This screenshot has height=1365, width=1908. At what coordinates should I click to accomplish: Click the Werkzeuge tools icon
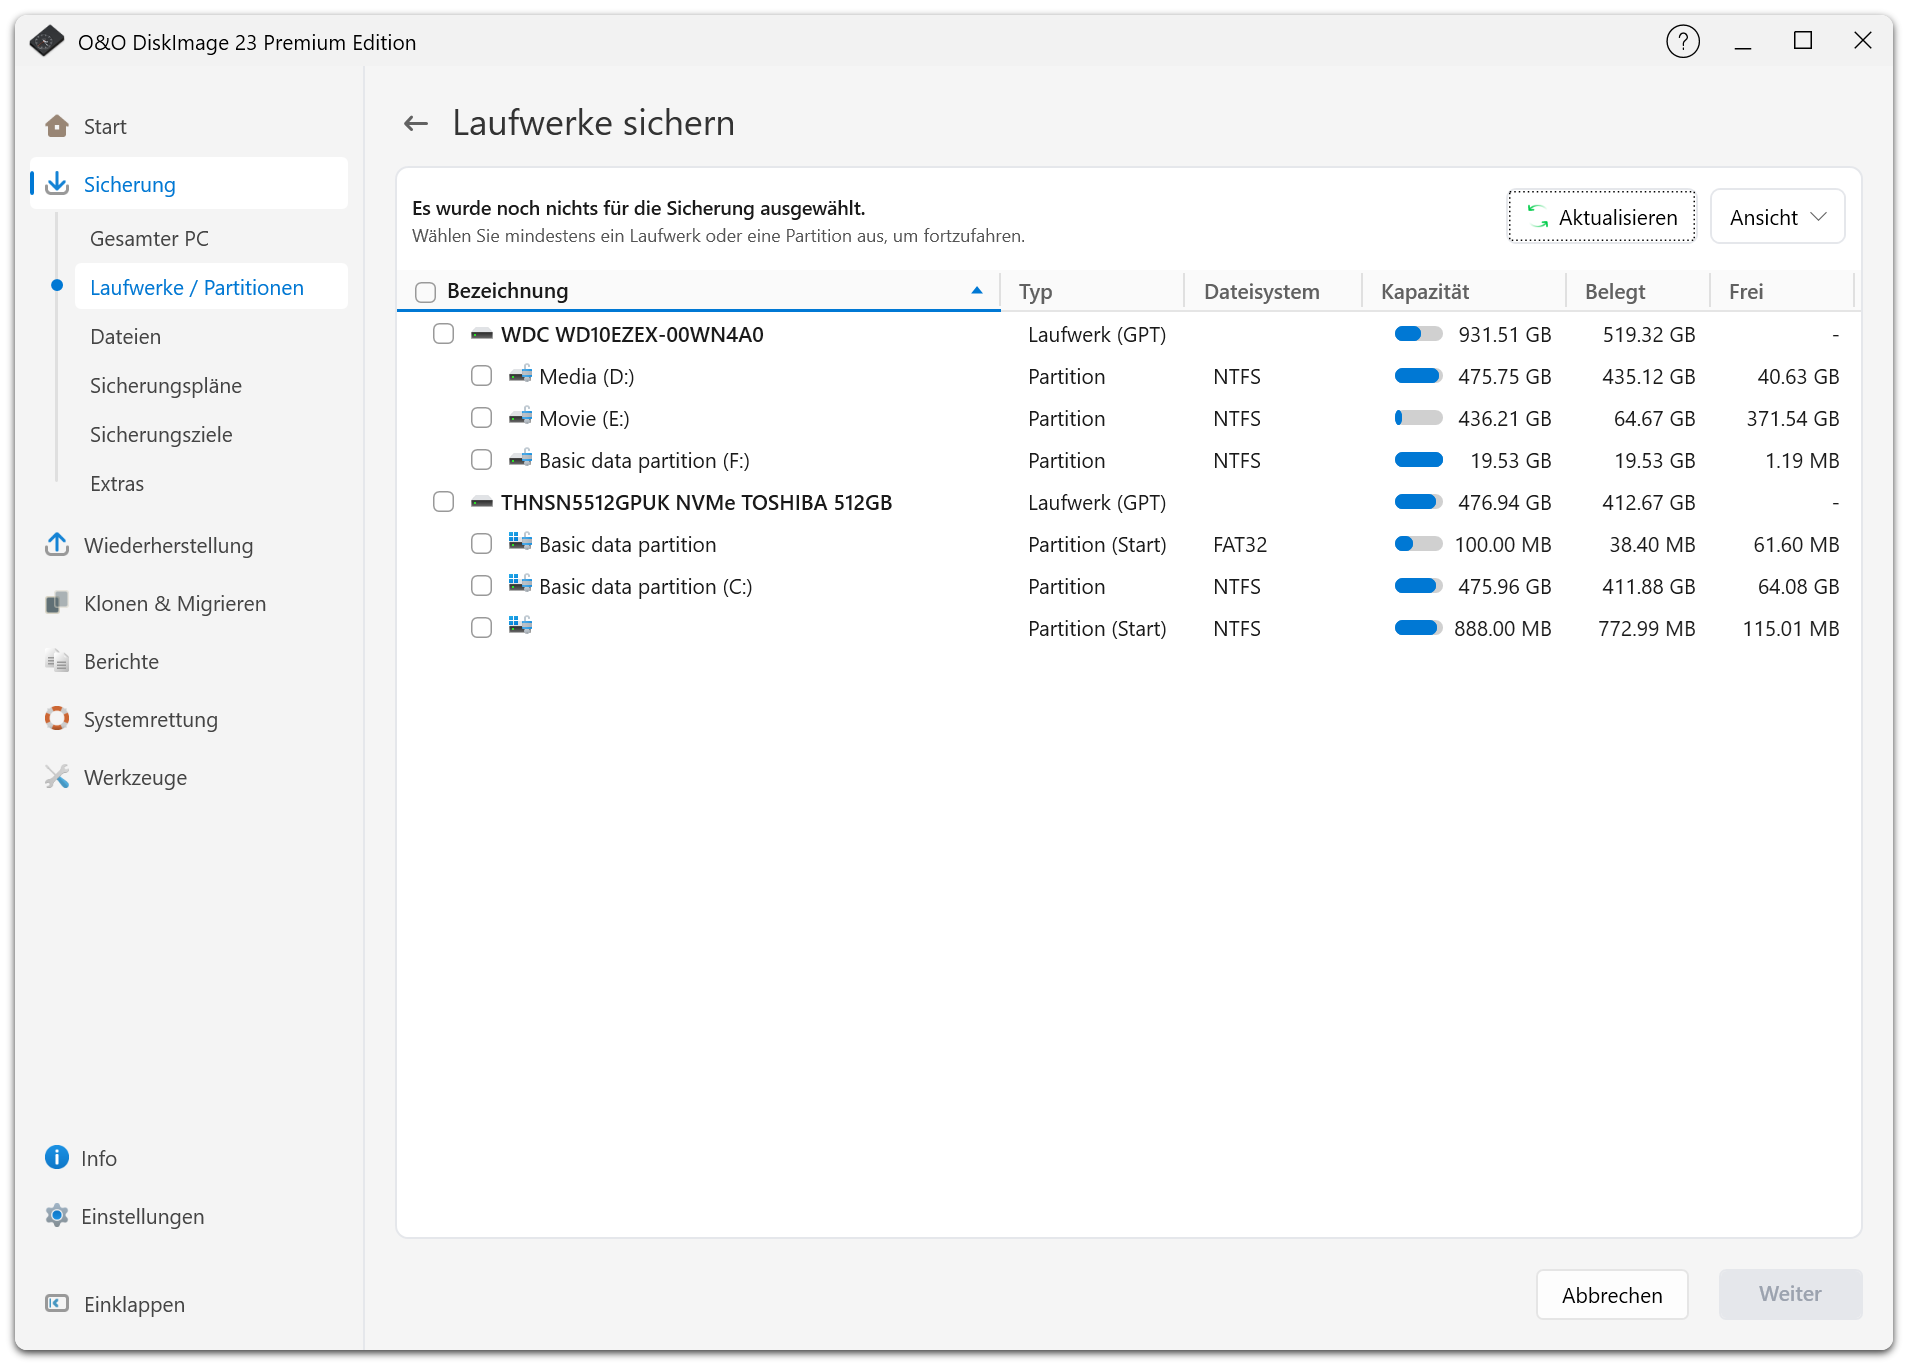tap(57, 777)
